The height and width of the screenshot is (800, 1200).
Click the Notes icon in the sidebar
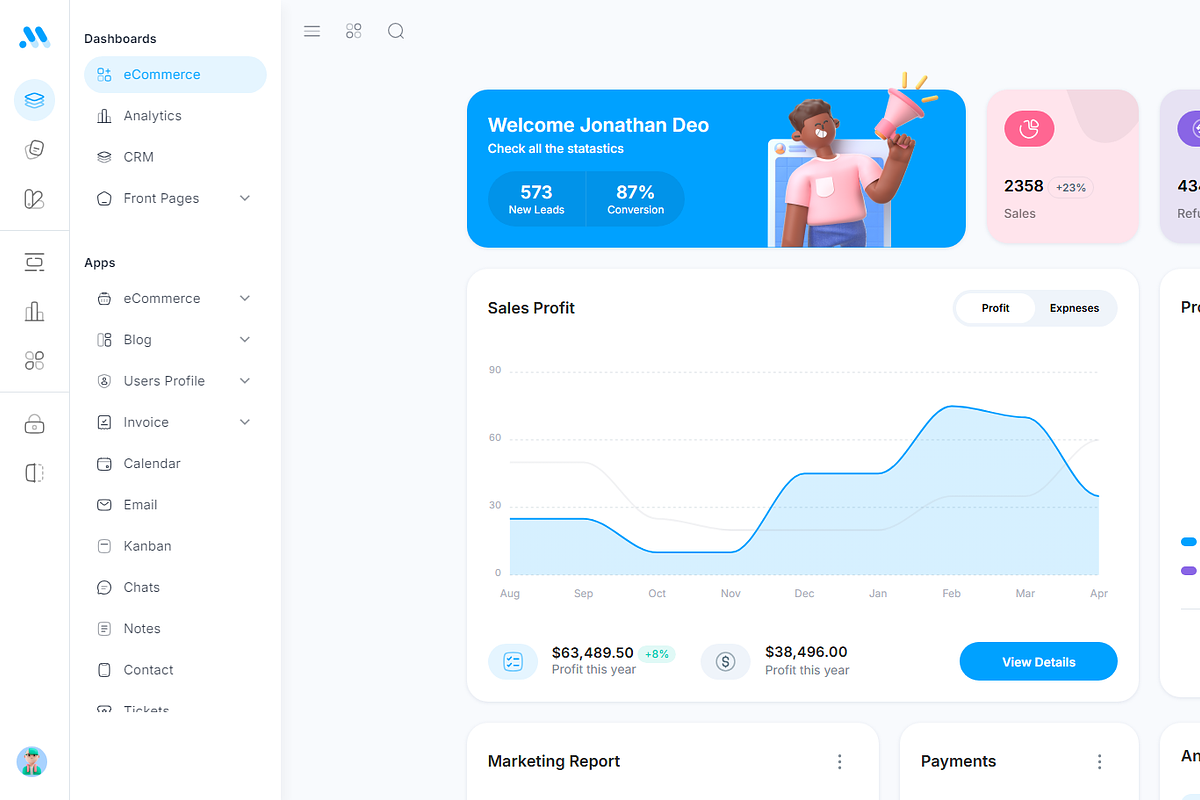click(x=104, y=629)
